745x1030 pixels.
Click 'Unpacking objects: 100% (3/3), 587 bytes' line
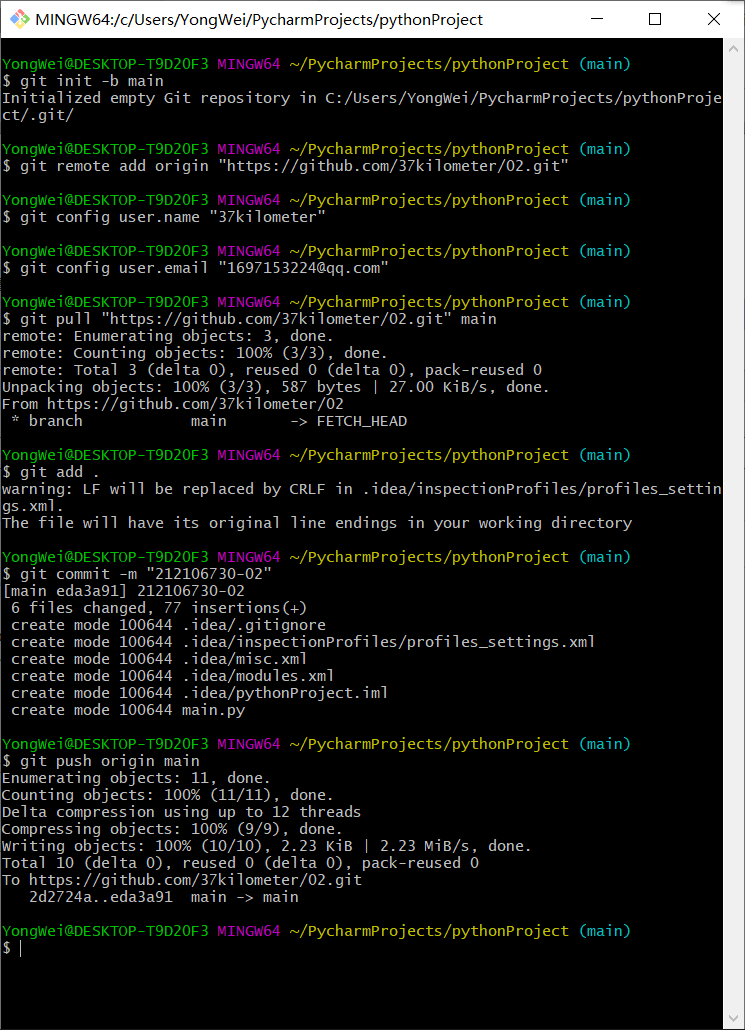276,387
